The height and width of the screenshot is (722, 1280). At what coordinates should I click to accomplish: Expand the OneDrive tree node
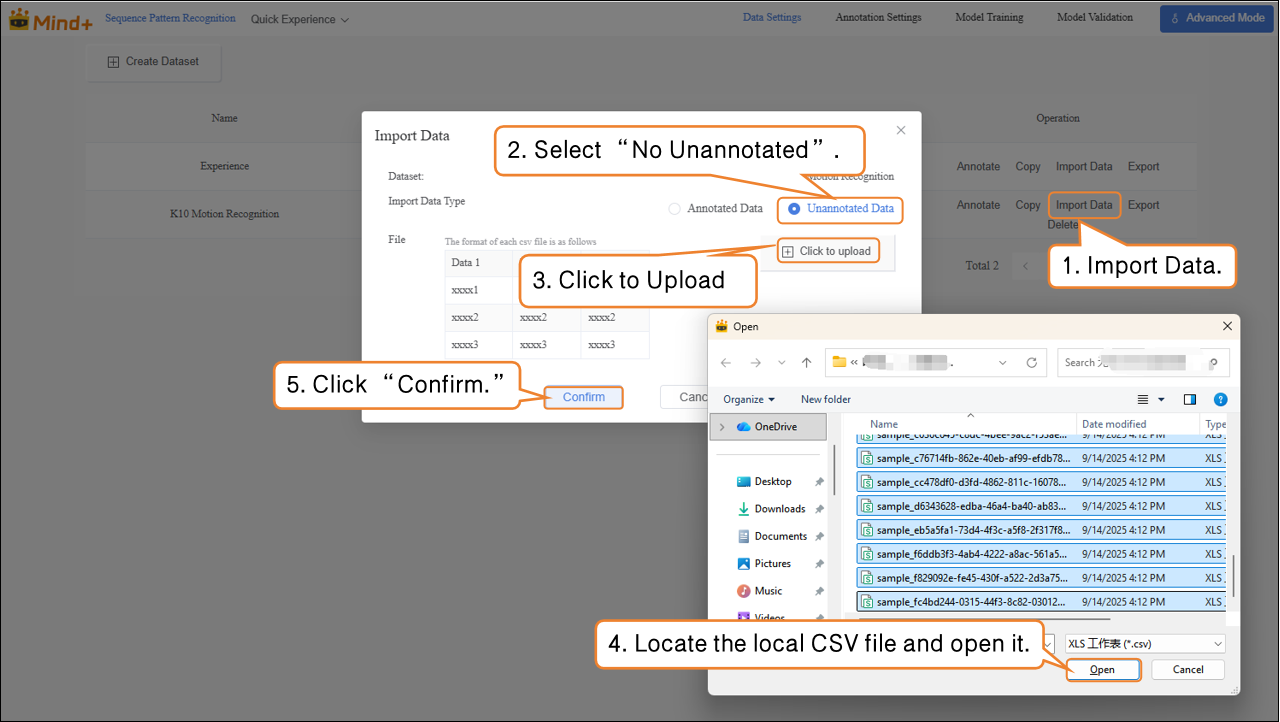point(722,427)
